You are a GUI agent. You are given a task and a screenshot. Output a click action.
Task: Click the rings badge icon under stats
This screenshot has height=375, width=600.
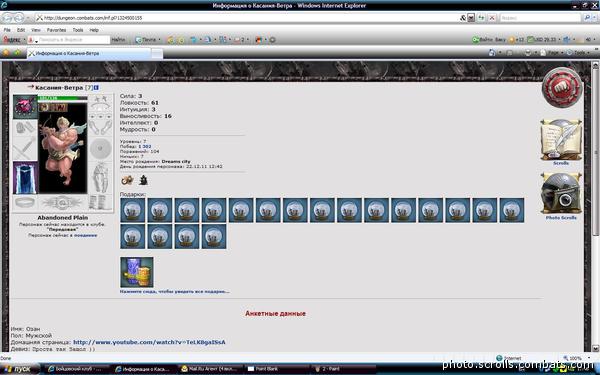127,180
